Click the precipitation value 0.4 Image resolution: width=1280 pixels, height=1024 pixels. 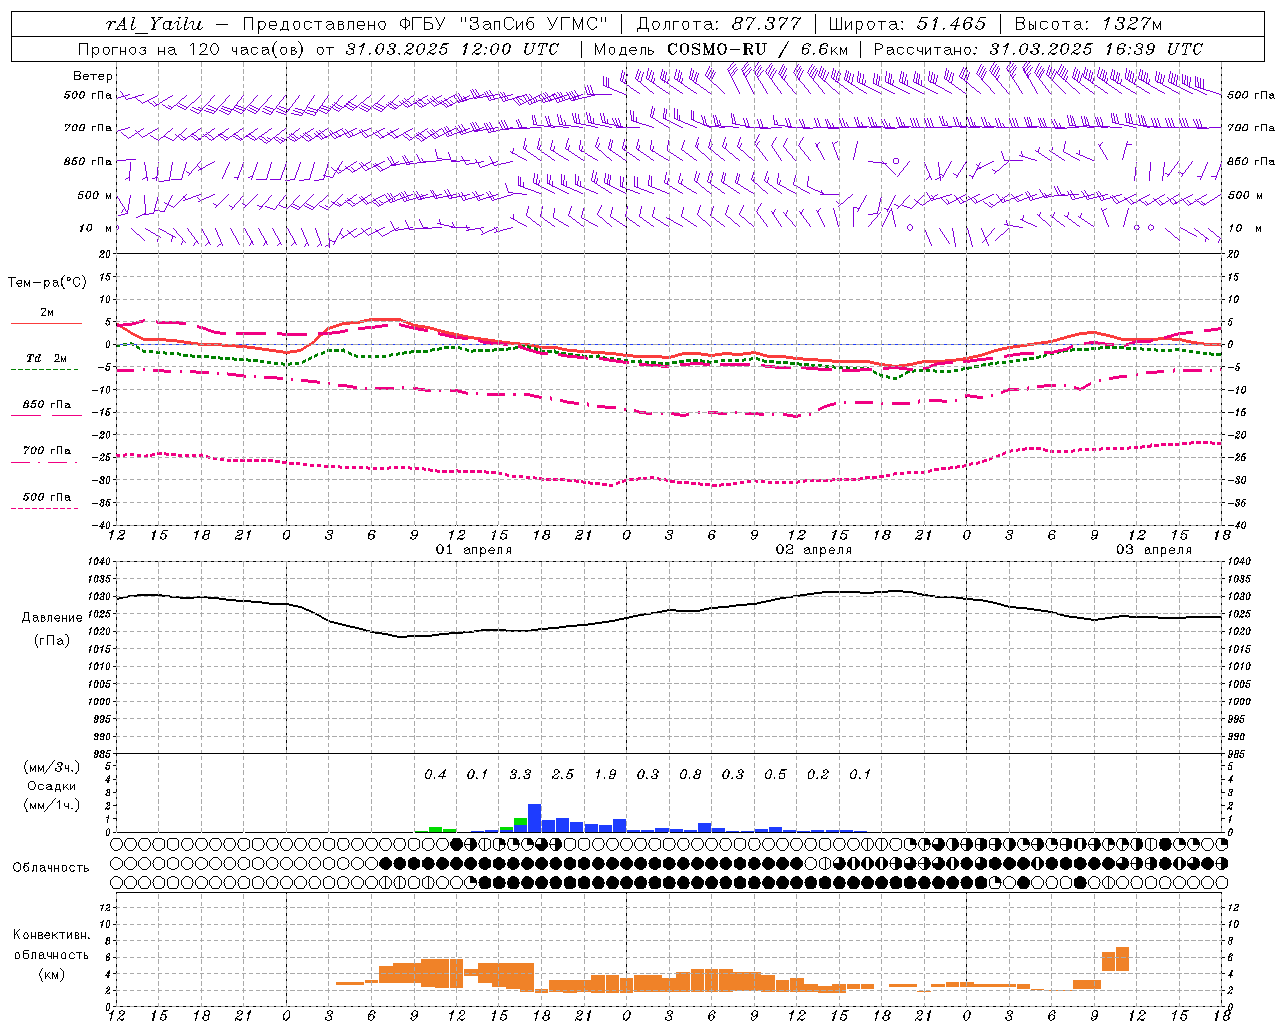click(435, 774)
